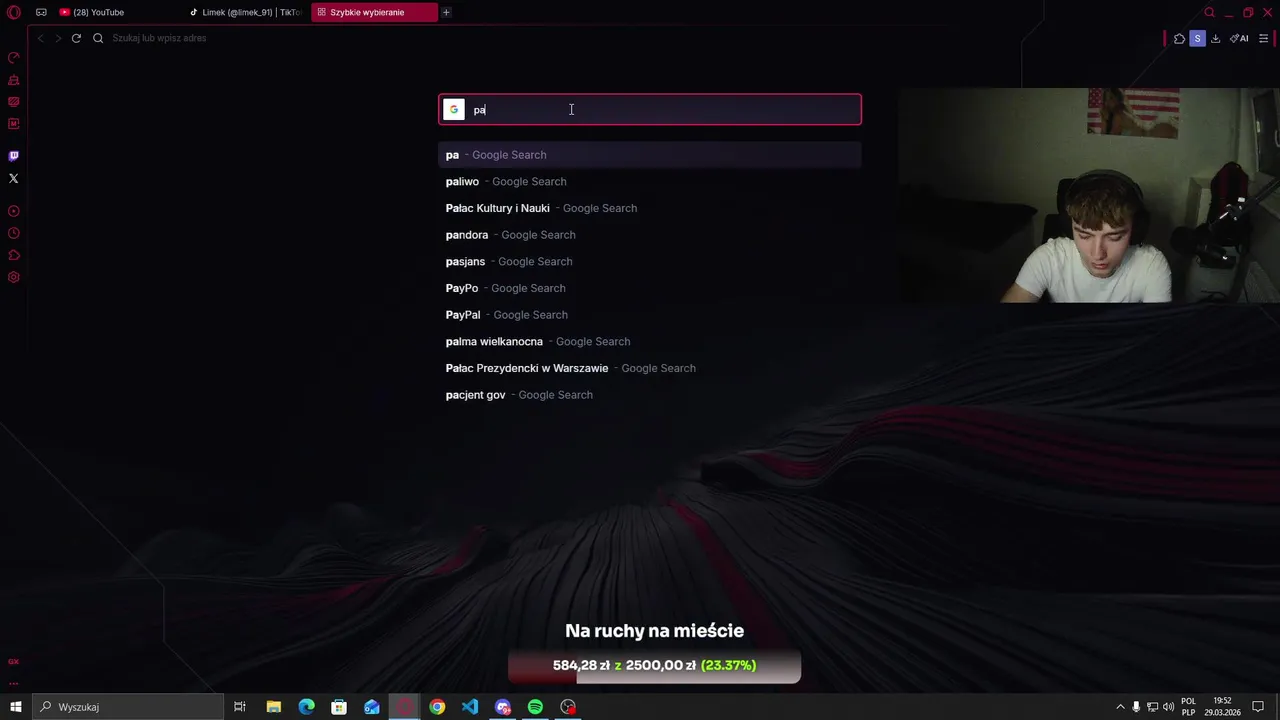Choose 'Pałac Kultury i Nauki' suggestion

(x=650, y=208)
